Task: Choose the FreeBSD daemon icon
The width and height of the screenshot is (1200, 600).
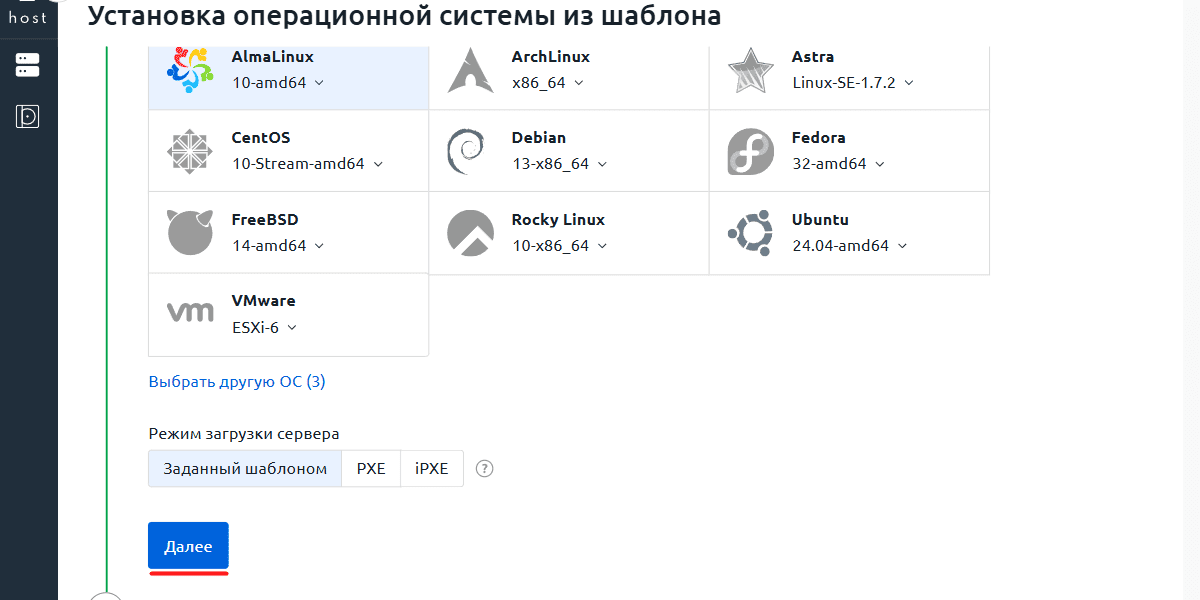Action: pyautogui.click(x=190, y=233)
